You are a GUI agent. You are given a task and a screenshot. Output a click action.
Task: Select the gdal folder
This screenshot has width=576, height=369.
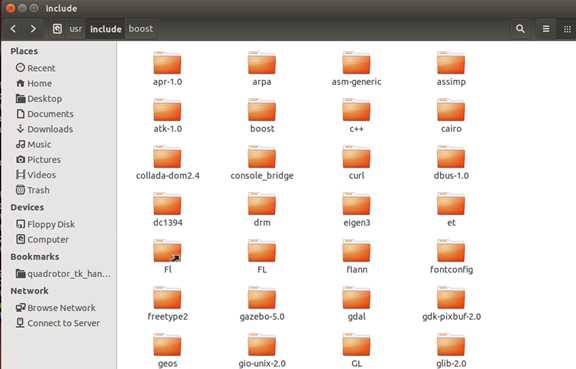[x=356, y=304]
